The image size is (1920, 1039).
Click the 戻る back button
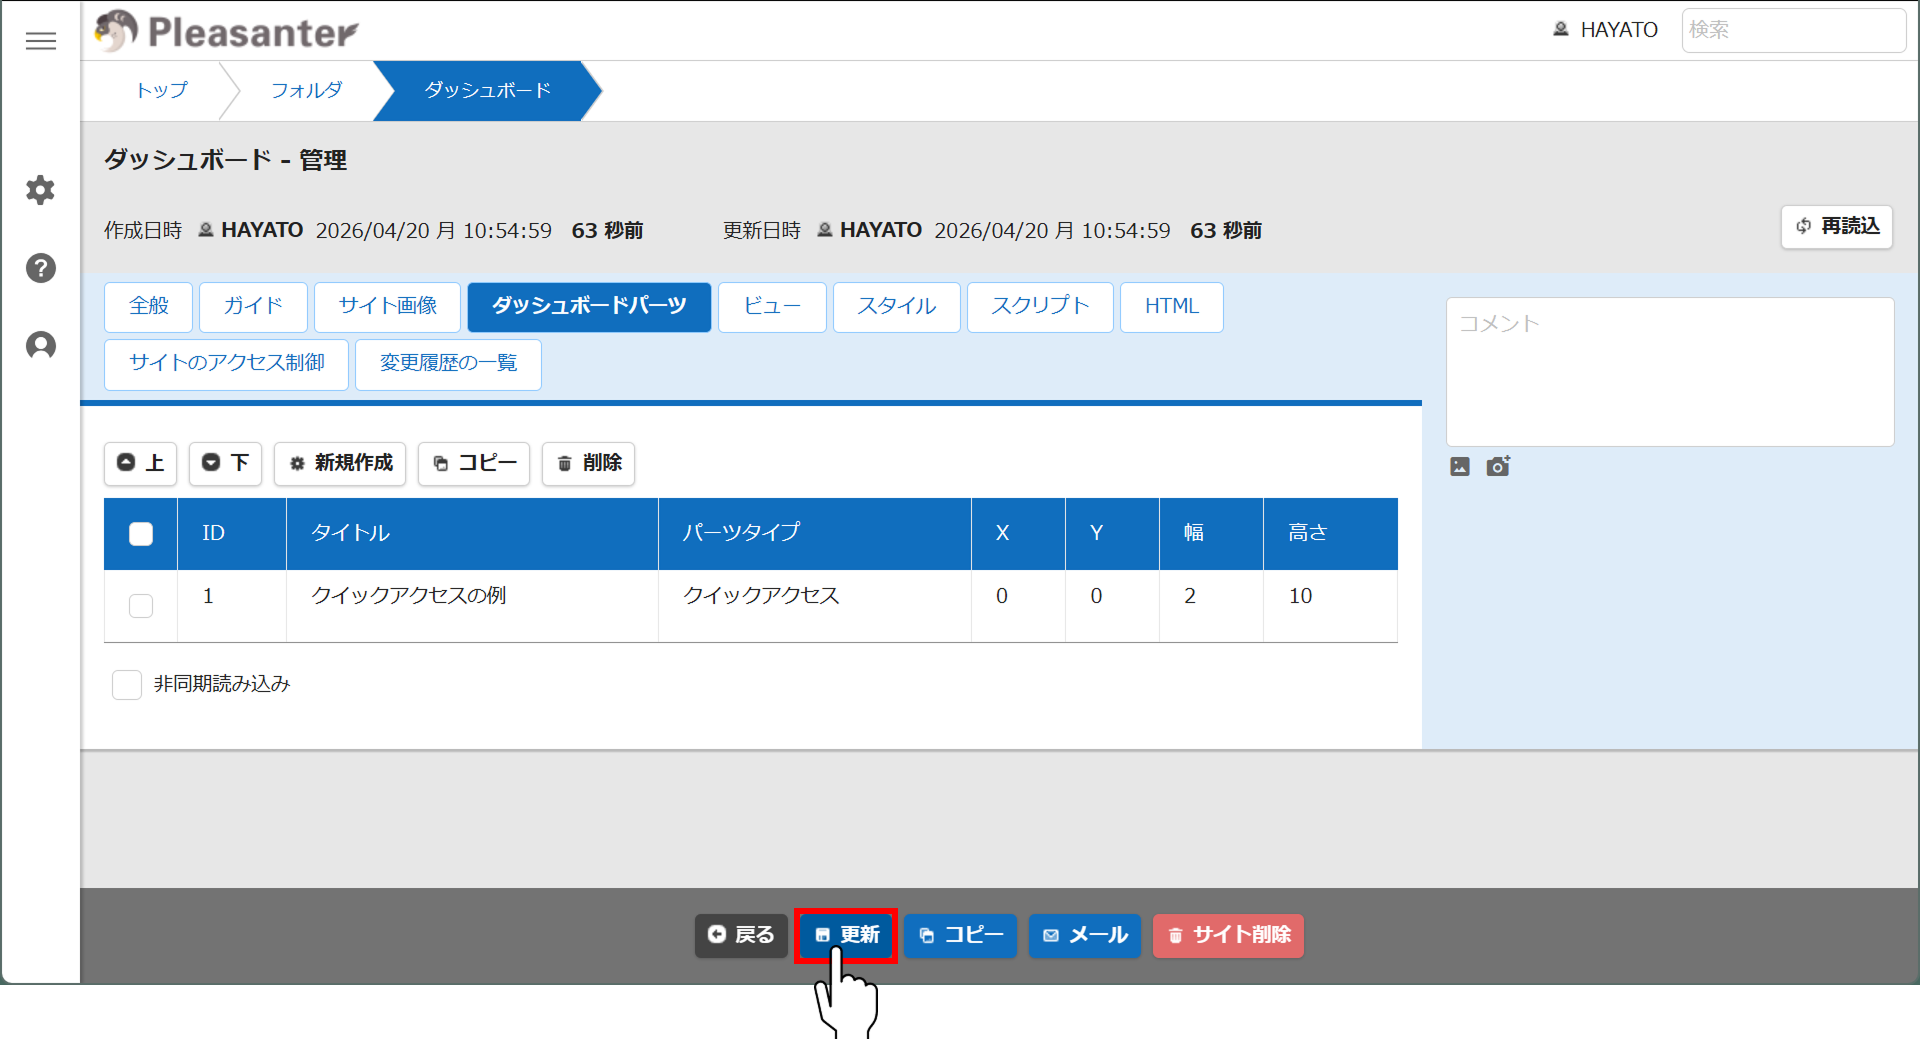[x=741, y=936]
